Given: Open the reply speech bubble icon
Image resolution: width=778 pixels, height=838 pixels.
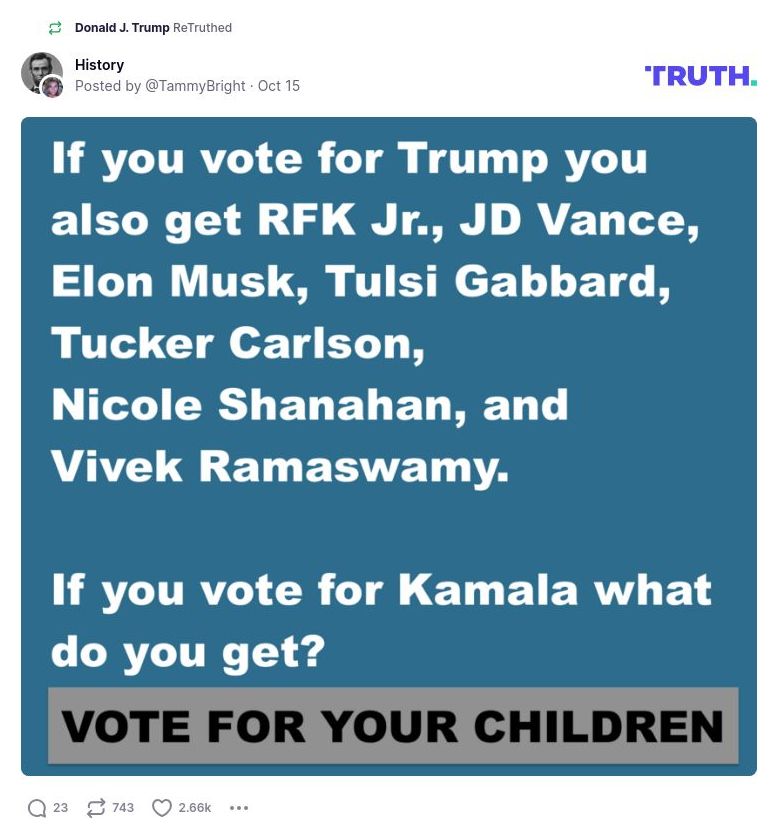Looking at the screenshot, I should (38, 807).
